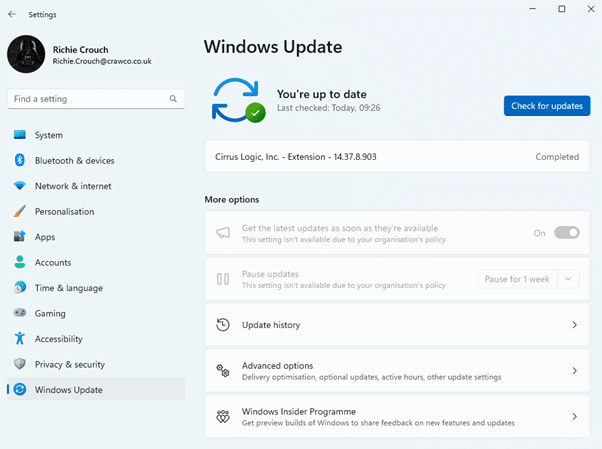Screen dimensions: 602x449
Task: Click the Personalisation paintbrush icon
Action: point(20,211)
